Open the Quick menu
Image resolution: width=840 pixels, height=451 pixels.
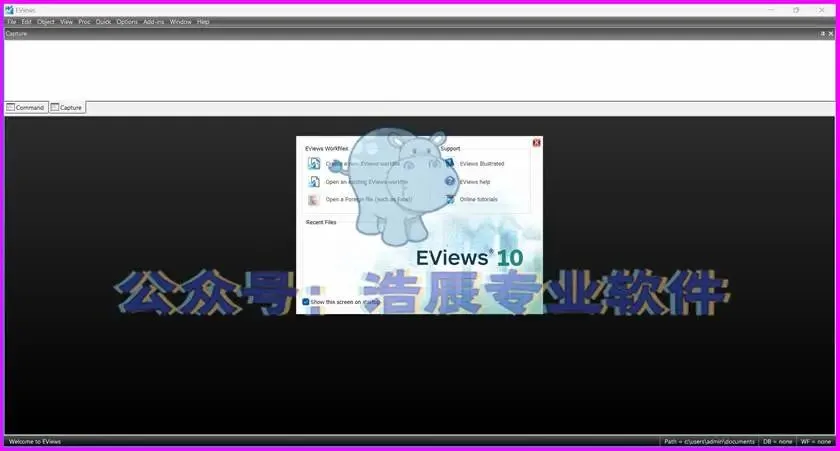point(103,22)
